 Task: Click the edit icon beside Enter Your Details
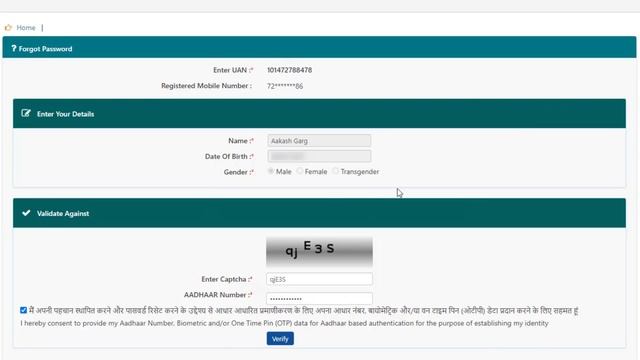pos(26,113)
